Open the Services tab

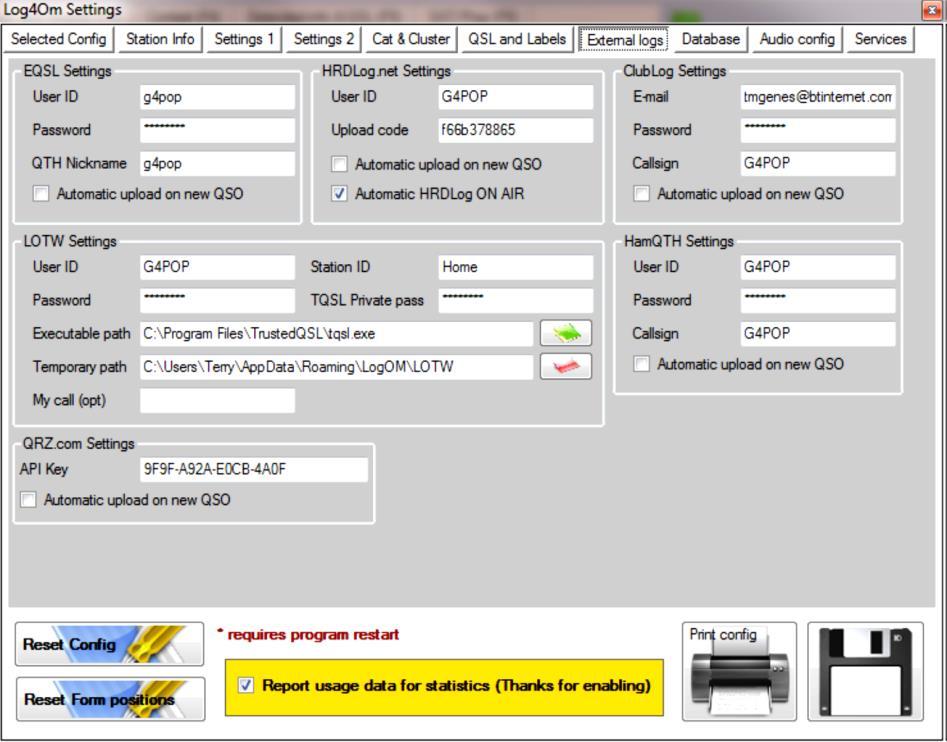881,39
